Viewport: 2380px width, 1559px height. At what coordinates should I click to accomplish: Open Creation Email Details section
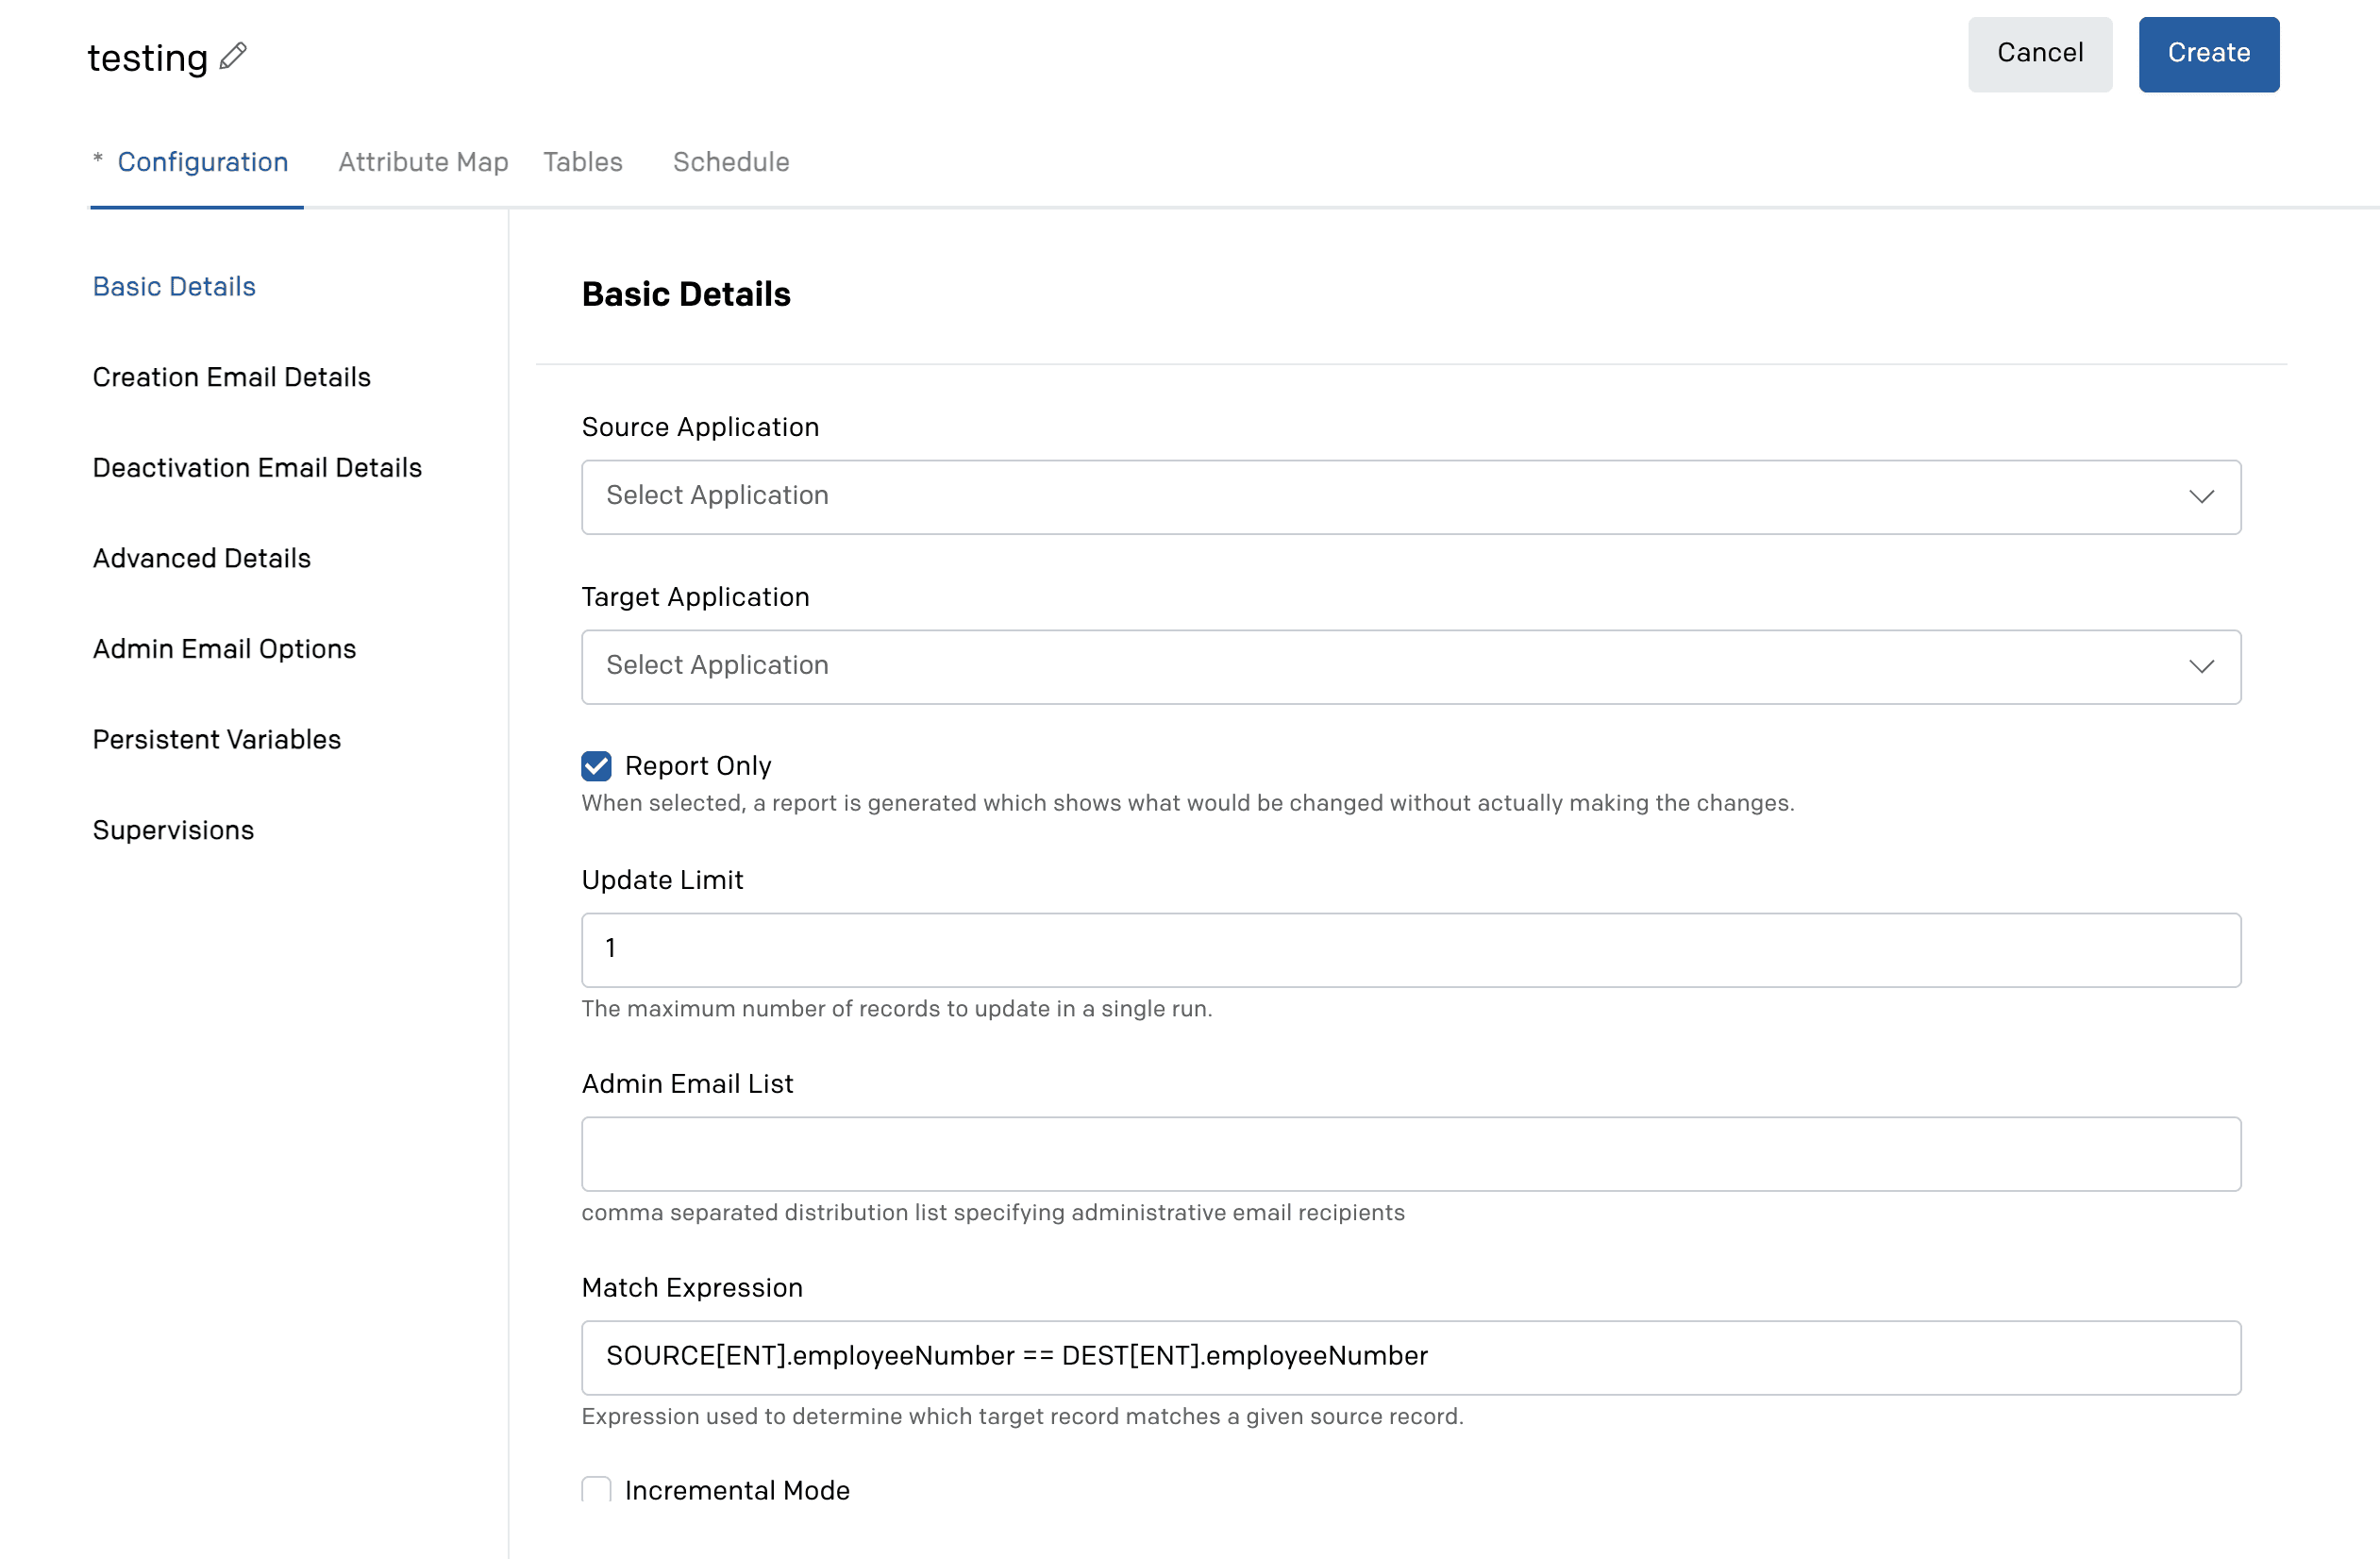coord(232,377)
